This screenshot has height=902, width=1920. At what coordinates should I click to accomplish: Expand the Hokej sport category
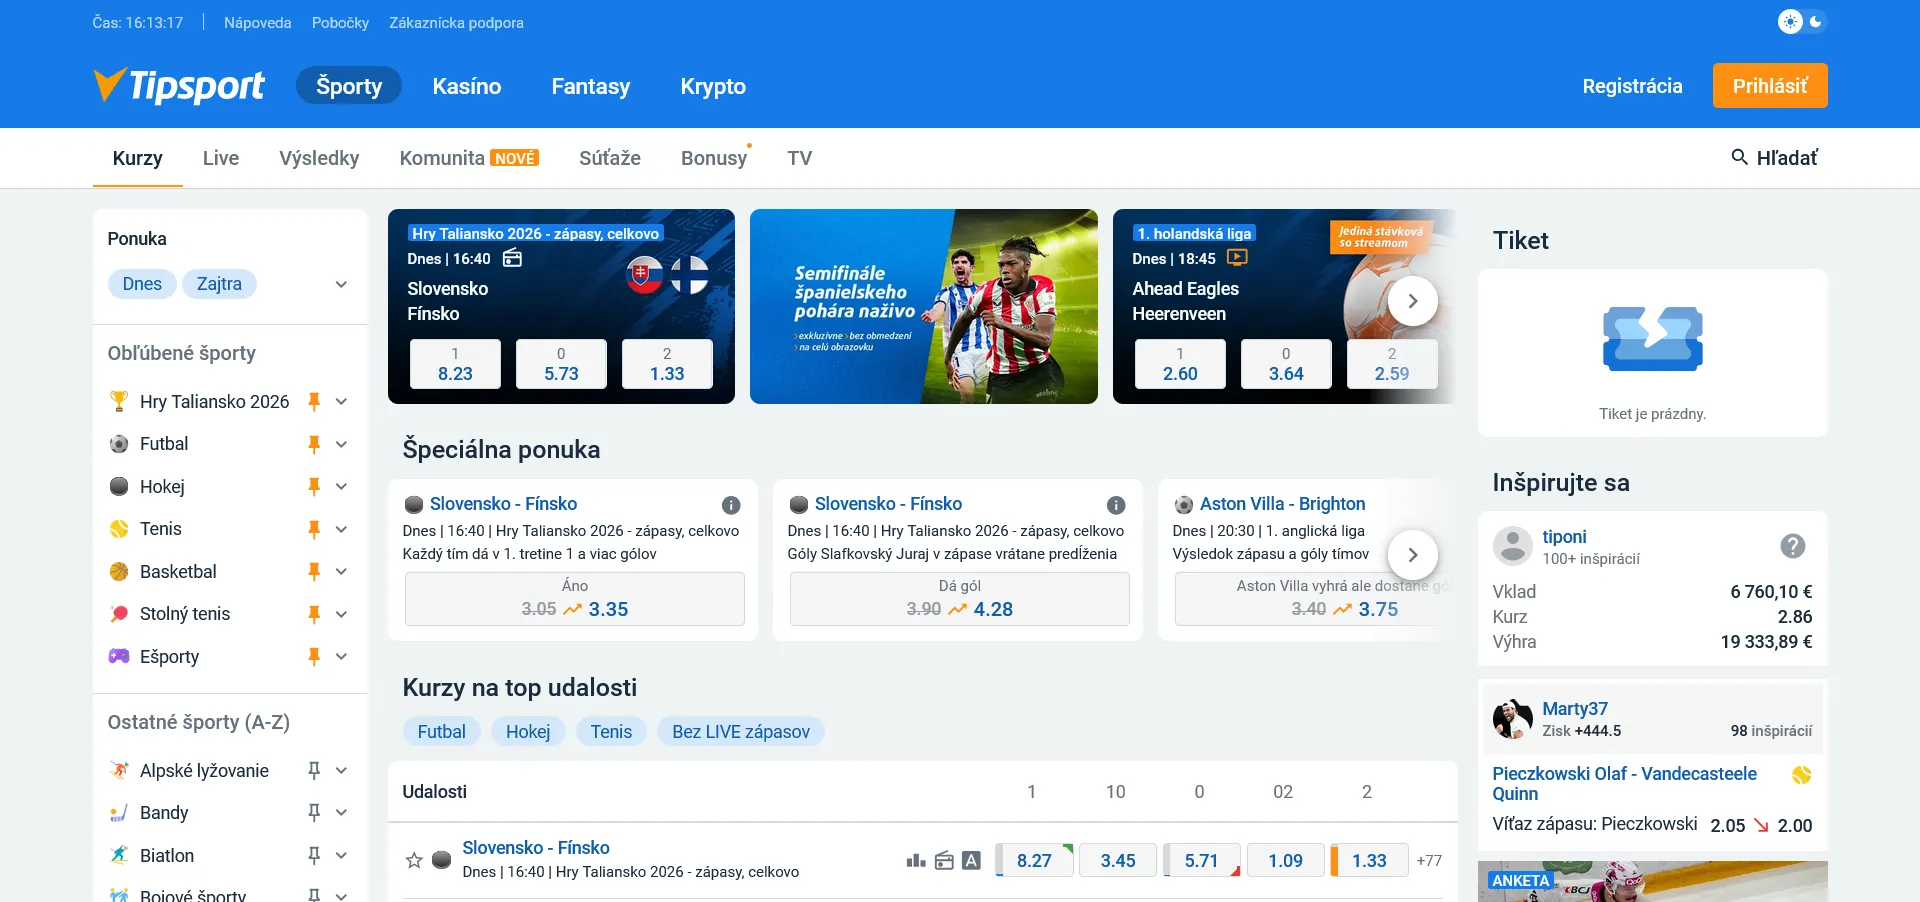pos(341,487)
